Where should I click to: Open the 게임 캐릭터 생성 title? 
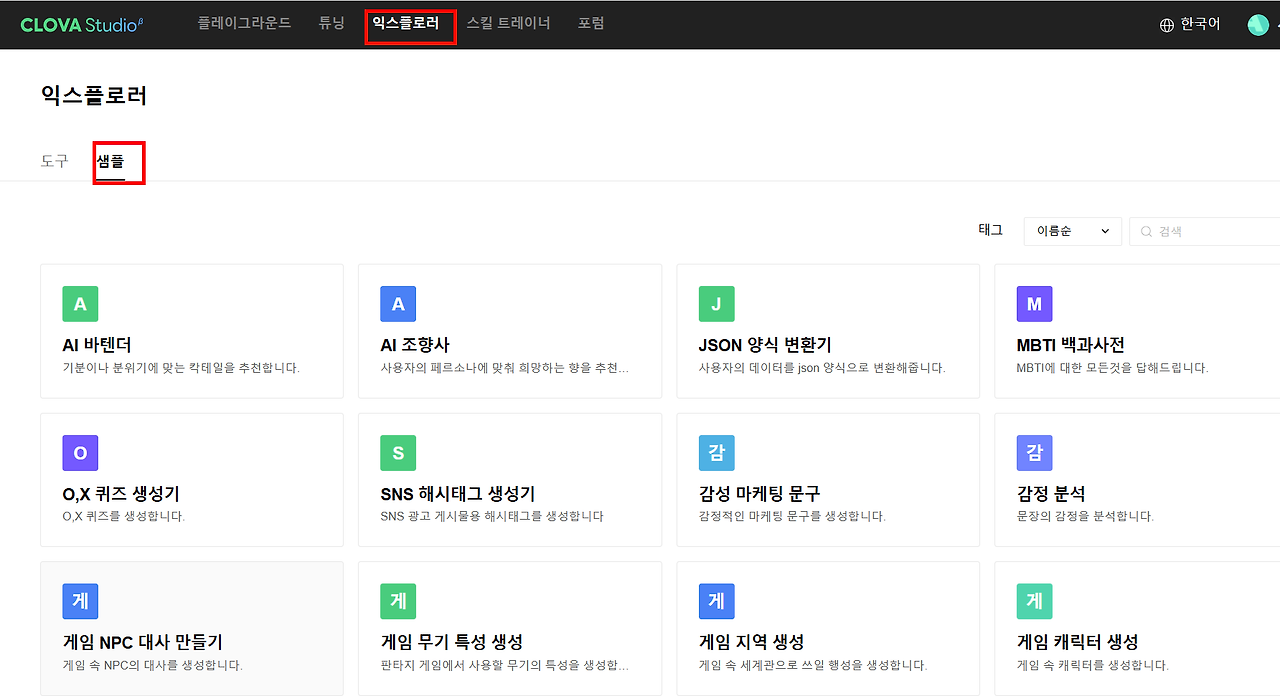pyautogui.click(x=1077, y=642)
